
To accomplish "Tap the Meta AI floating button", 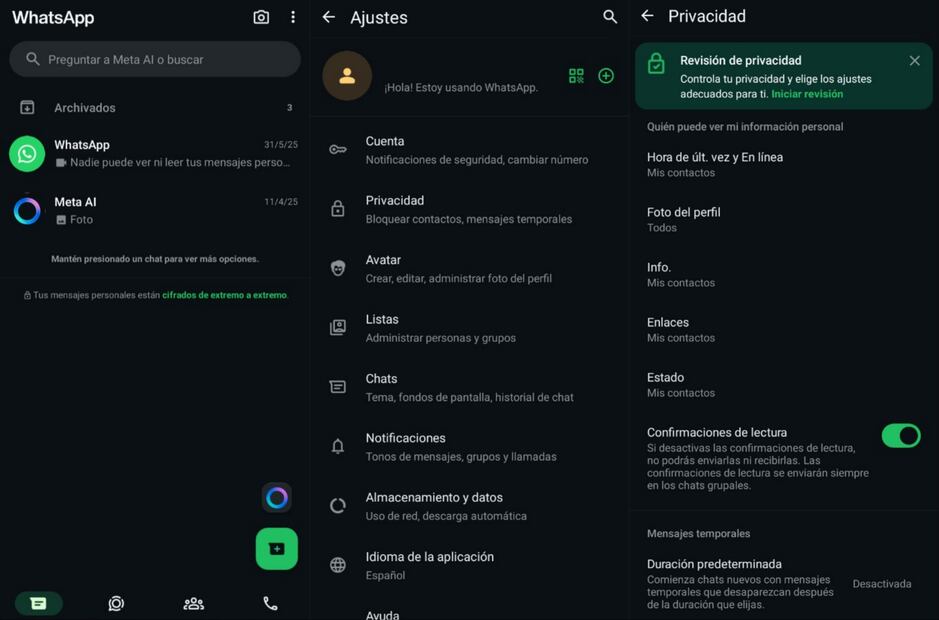I will 277,497.
